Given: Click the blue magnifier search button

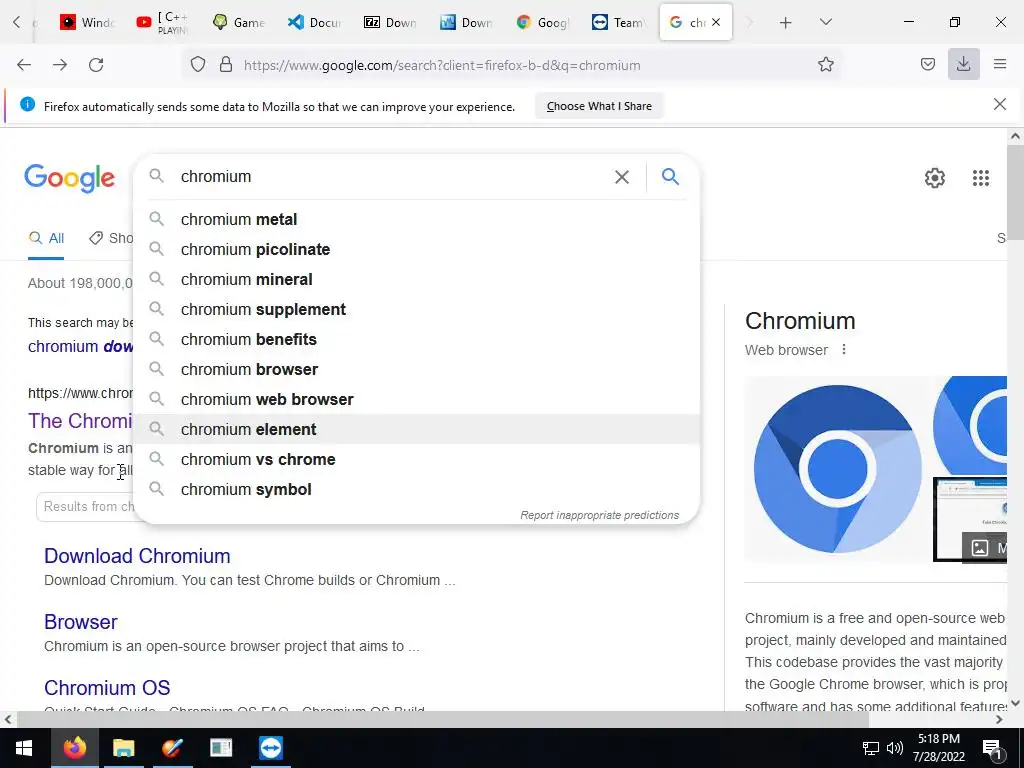Looking at the screenshot, I should coord(670,176).
